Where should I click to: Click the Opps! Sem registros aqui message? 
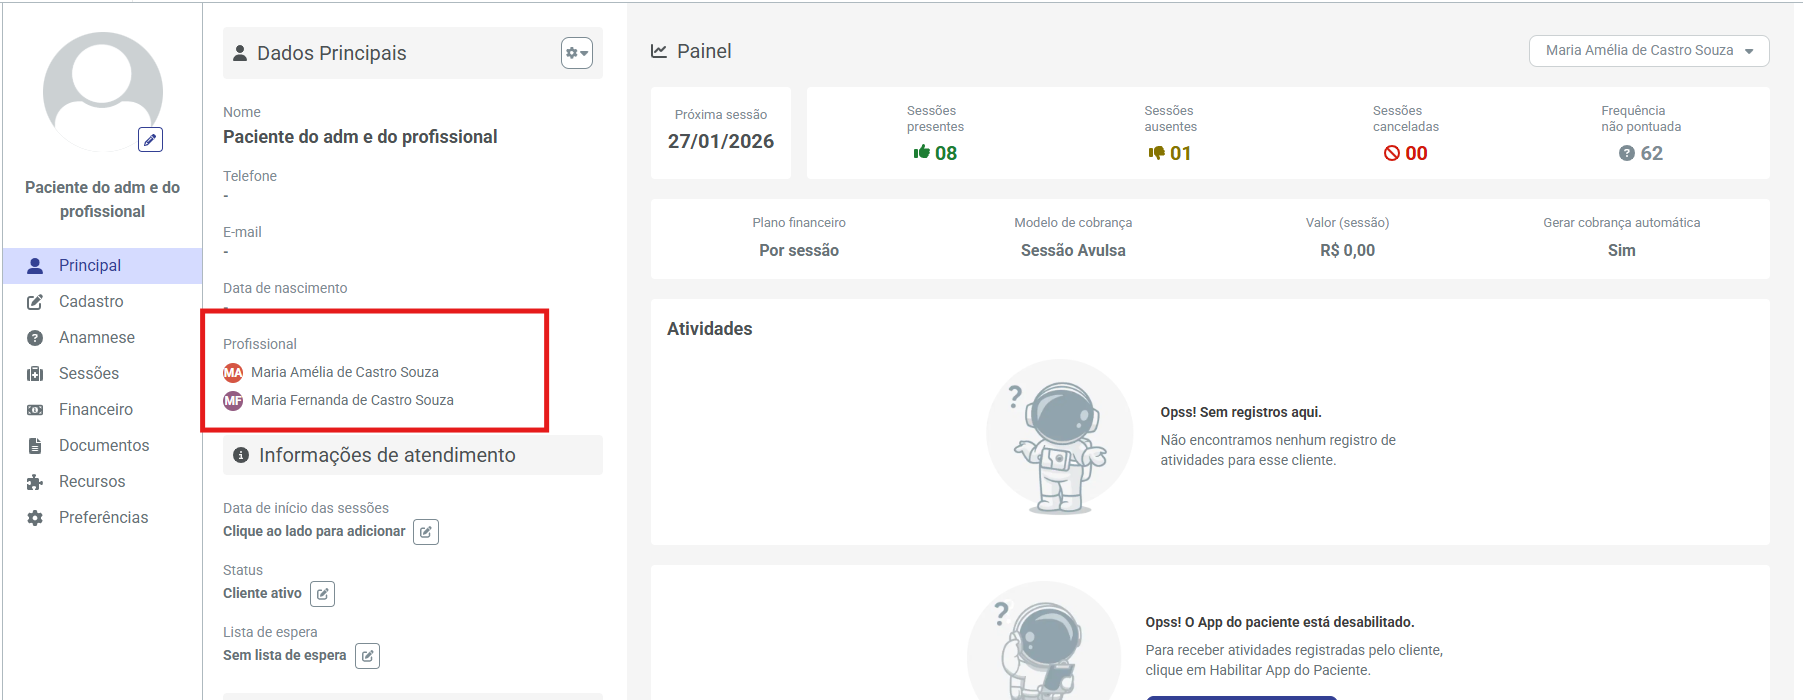(1241, 412)
